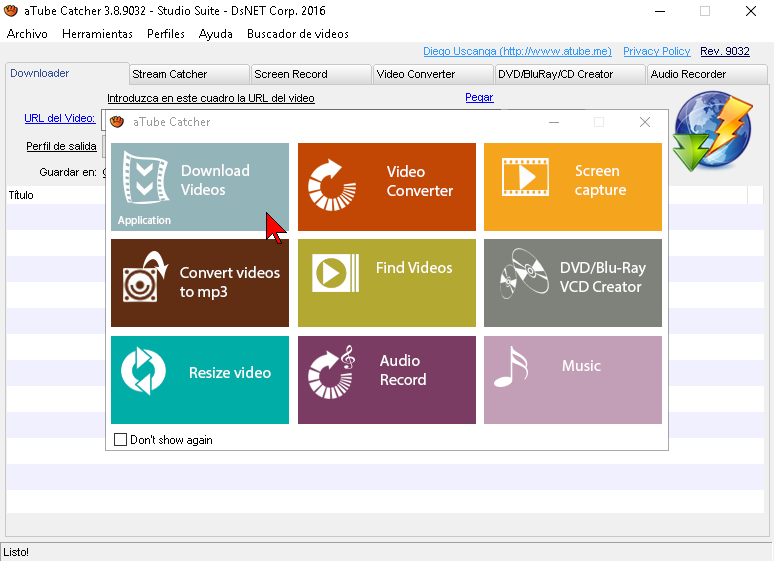Open Buscador de videos menu
This screenshot has height=562, width=774.
[x=298, y=34]
